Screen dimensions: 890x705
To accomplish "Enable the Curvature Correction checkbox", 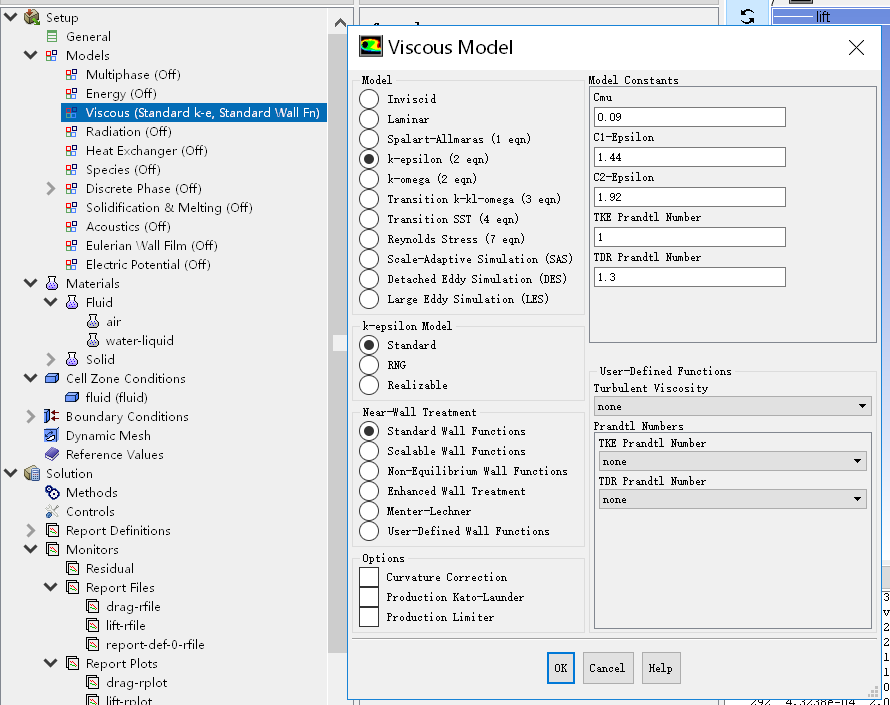I will pyautogui.click(x=369, y=577).
